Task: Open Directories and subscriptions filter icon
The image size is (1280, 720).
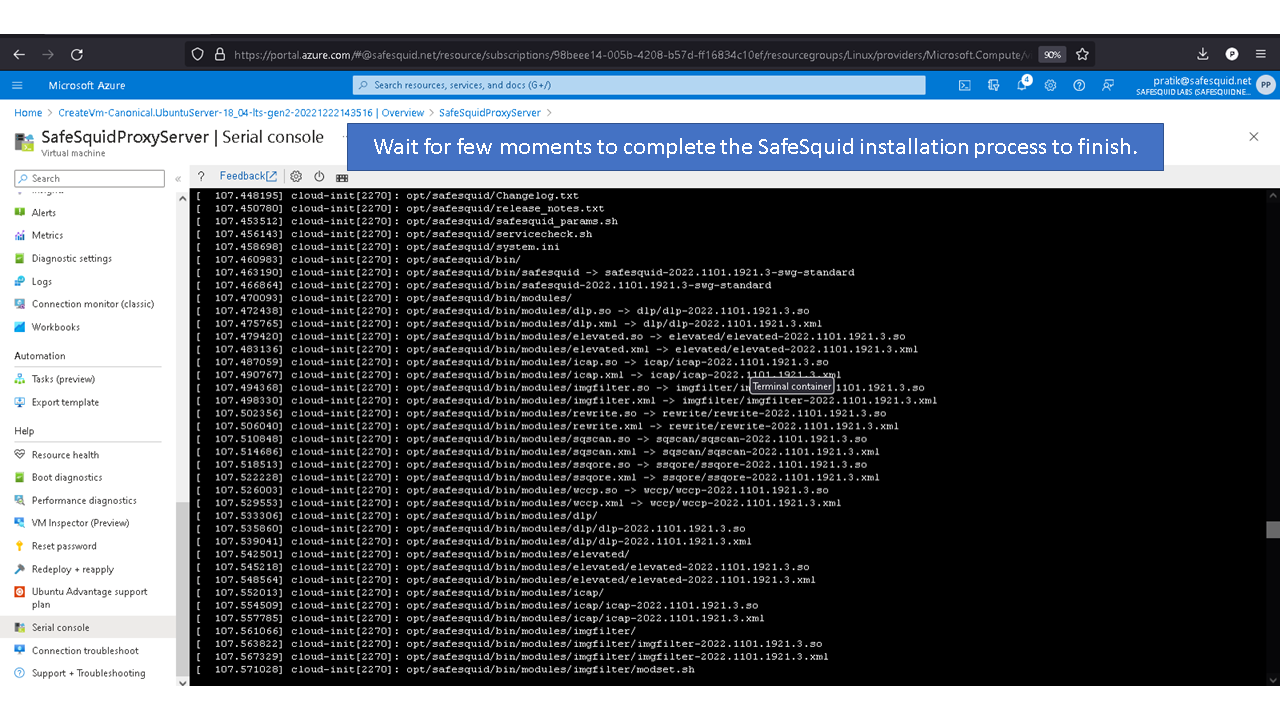Action: (x=993, y=86)
